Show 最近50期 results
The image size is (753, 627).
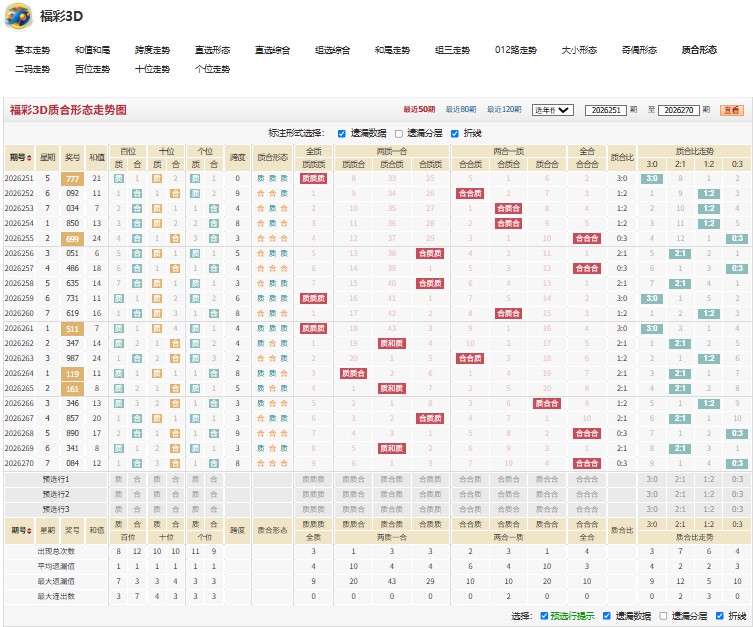coord(419,109)
